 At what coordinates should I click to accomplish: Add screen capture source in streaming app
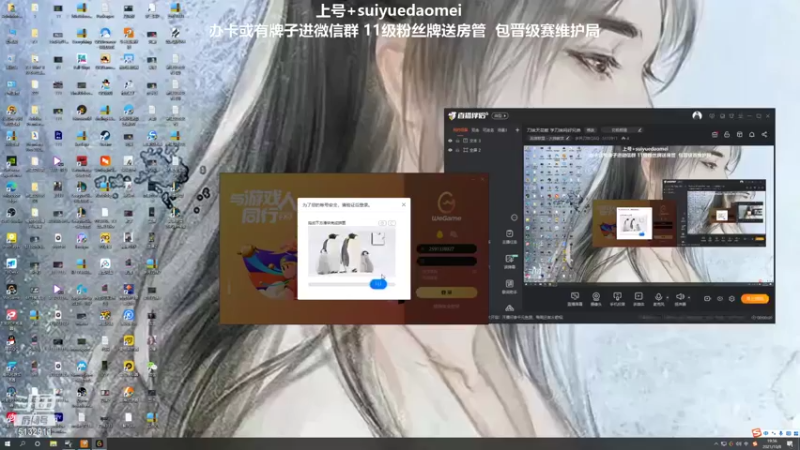tap(575, 298)
